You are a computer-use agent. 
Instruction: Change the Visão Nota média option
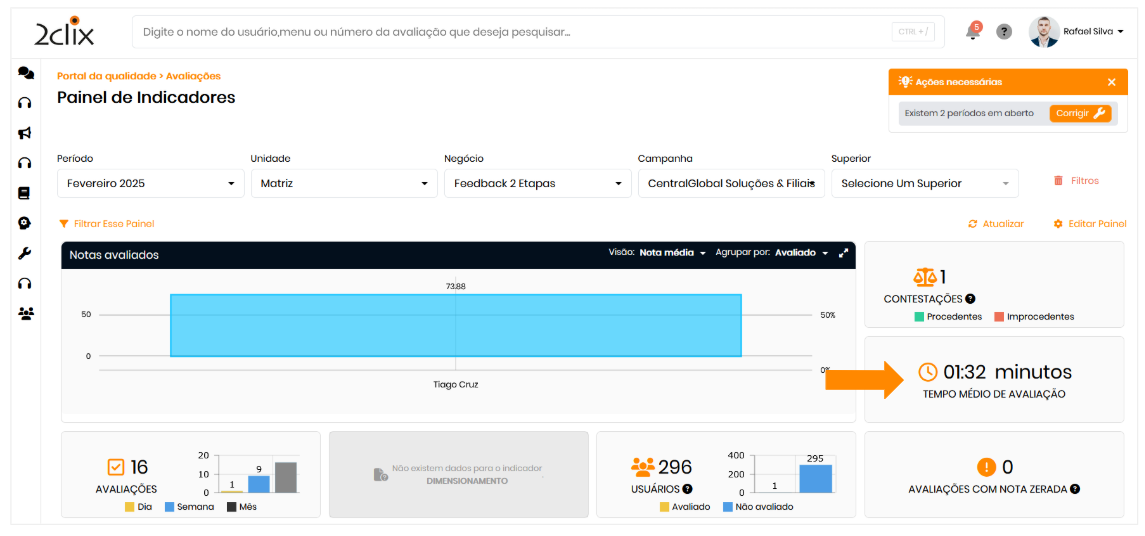[672, 253]
